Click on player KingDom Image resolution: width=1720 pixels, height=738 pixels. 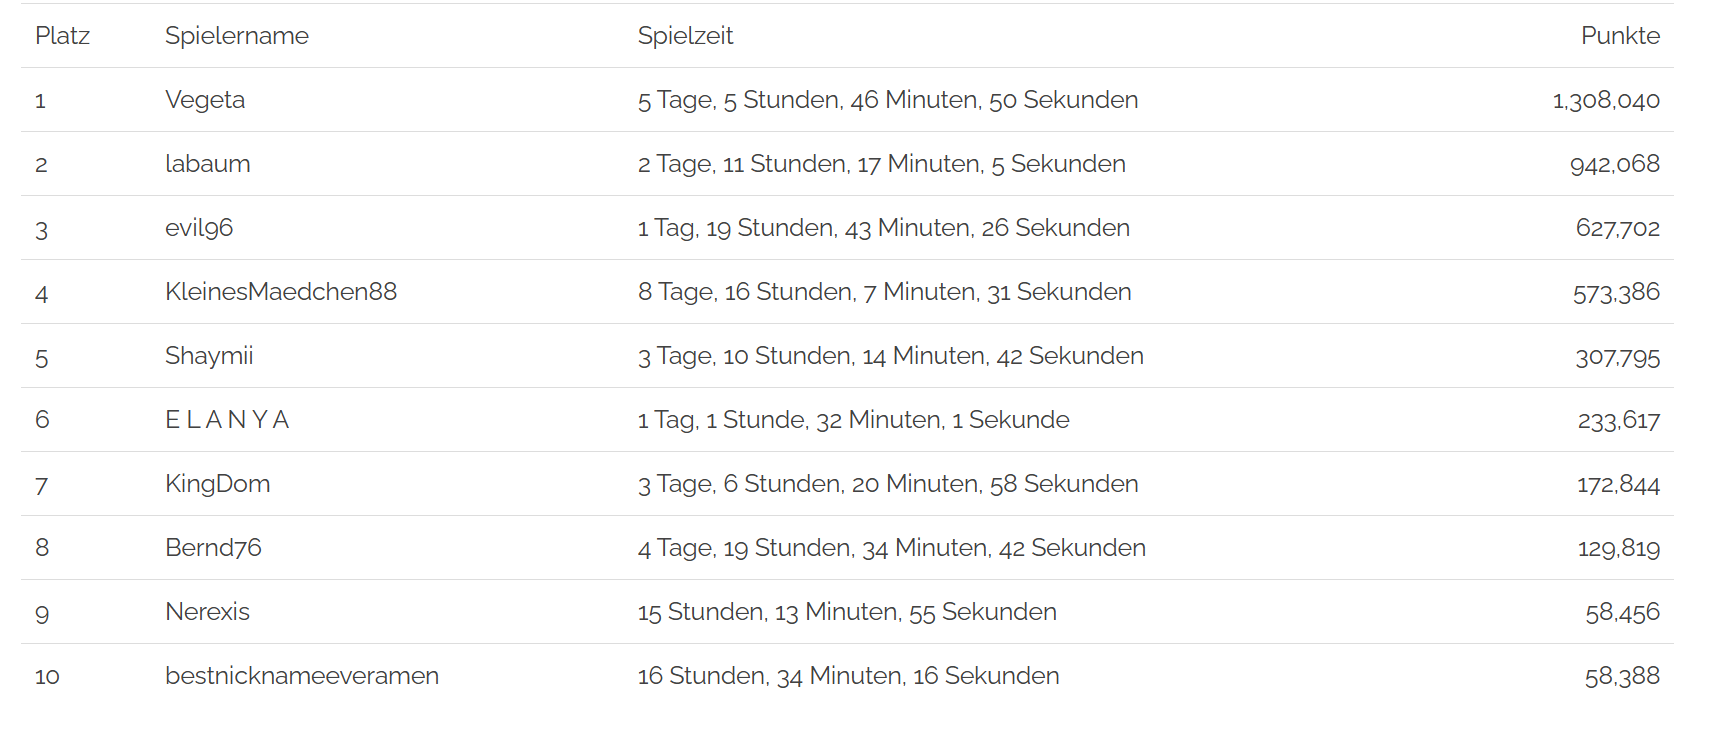pos(217,484)
